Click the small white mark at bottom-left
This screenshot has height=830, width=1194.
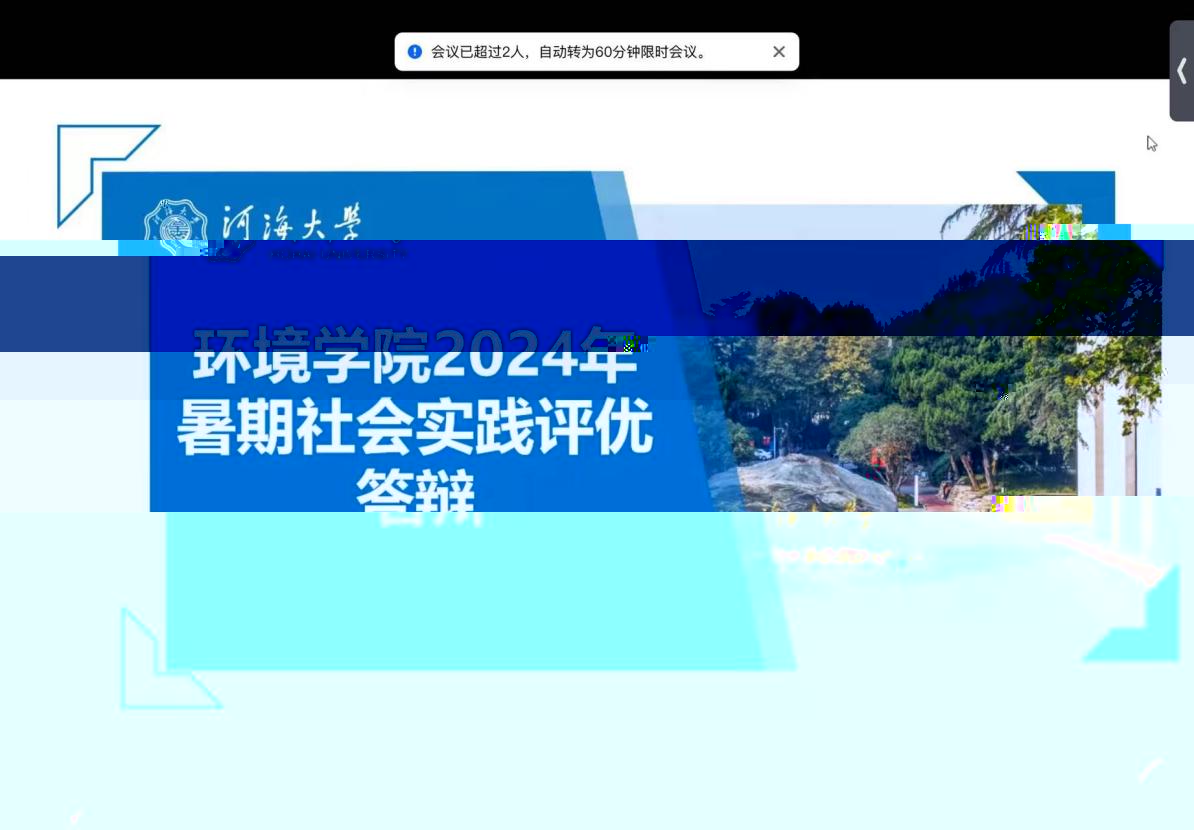coord(77,816)
